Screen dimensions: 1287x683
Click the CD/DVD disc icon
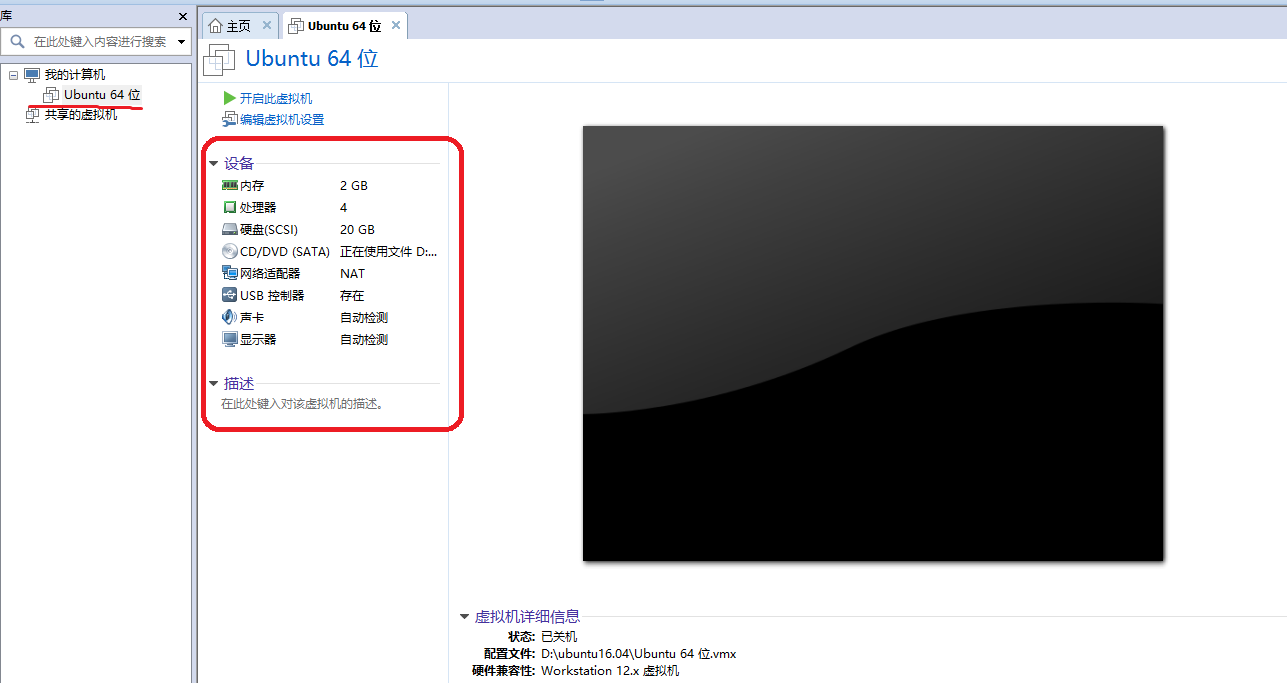tap(230, 252)
